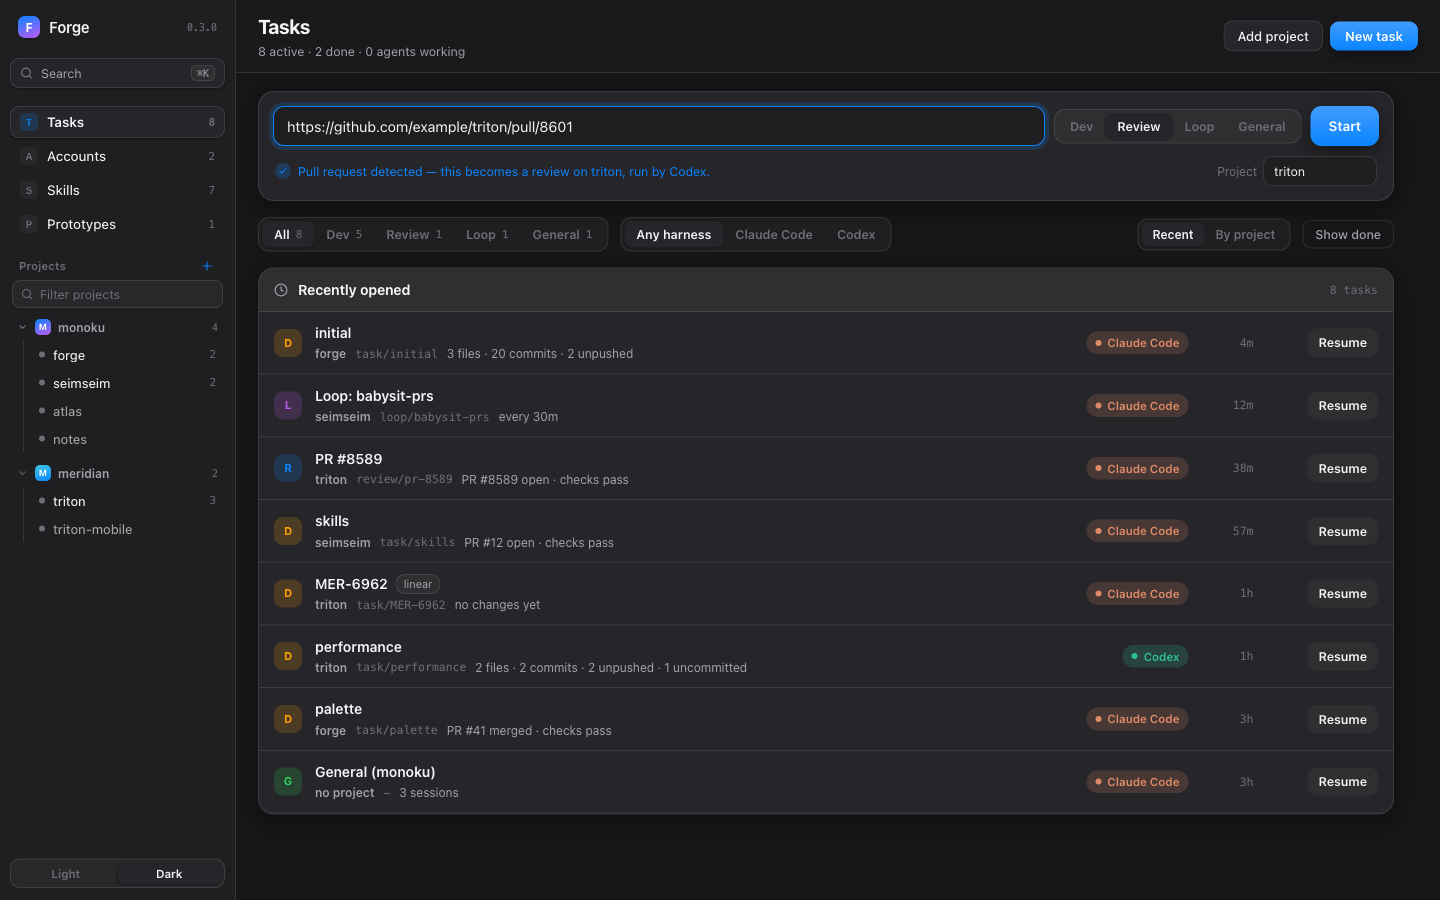Open the Project triton selector

[1319, 171]
